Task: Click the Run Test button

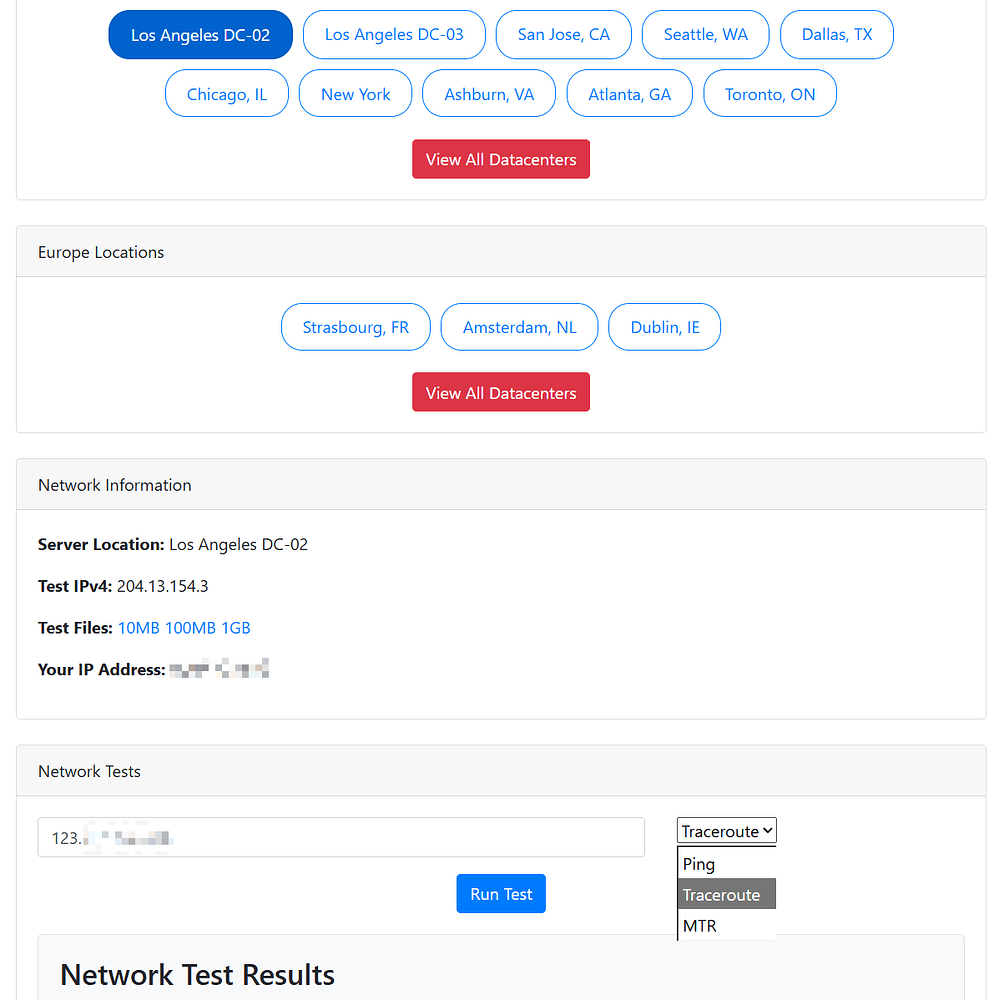Action: tap(501, 894)
